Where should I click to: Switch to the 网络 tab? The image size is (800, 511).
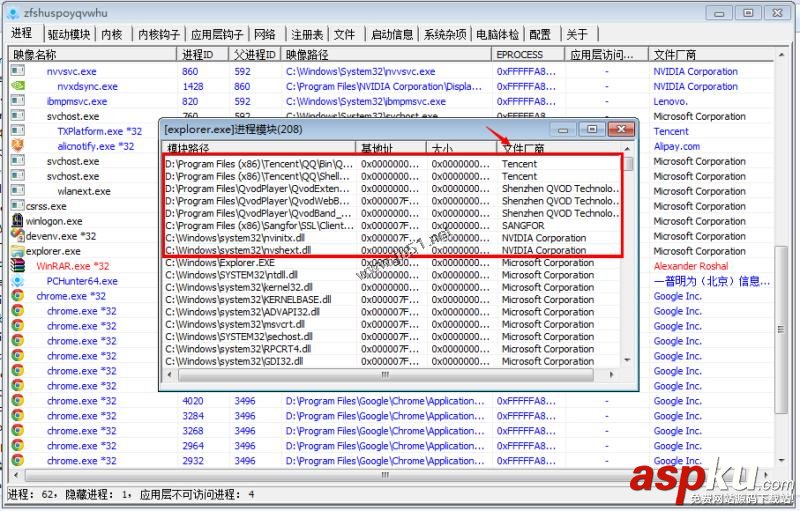coord(265,35)
